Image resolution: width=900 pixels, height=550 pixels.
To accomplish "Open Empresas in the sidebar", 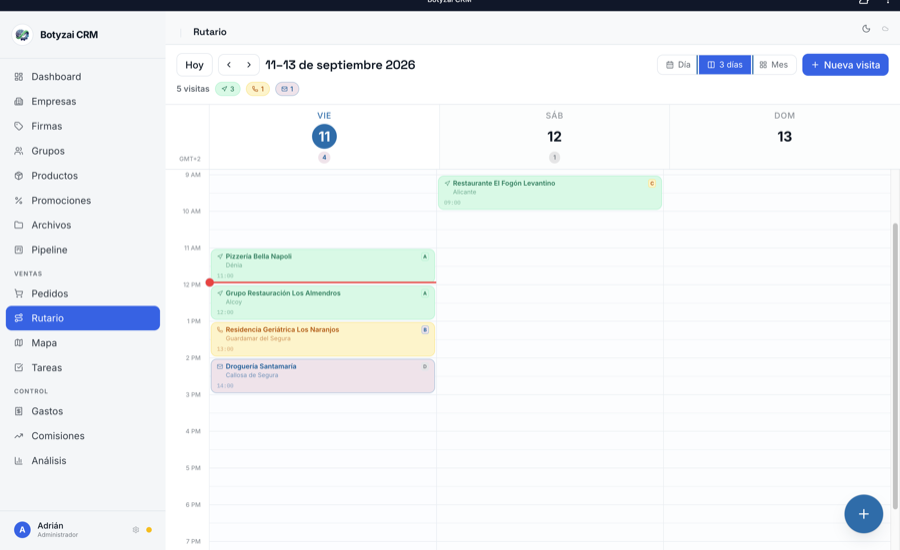I will (83, 101).
